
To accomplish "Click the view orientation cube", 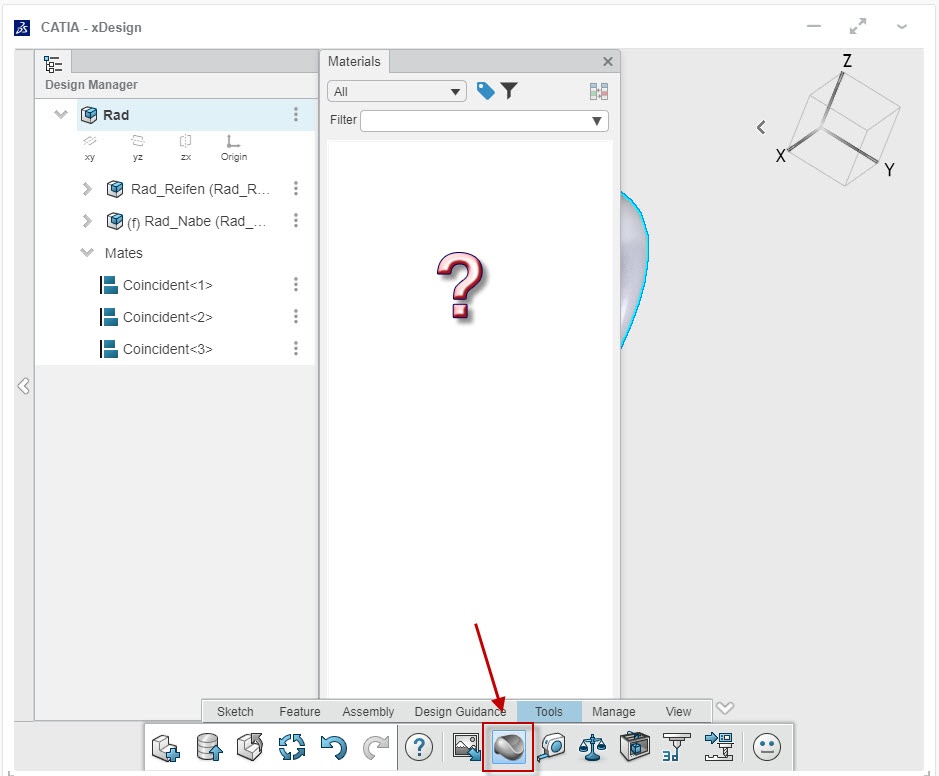I will pyautogui.click(x=844, y=128).
